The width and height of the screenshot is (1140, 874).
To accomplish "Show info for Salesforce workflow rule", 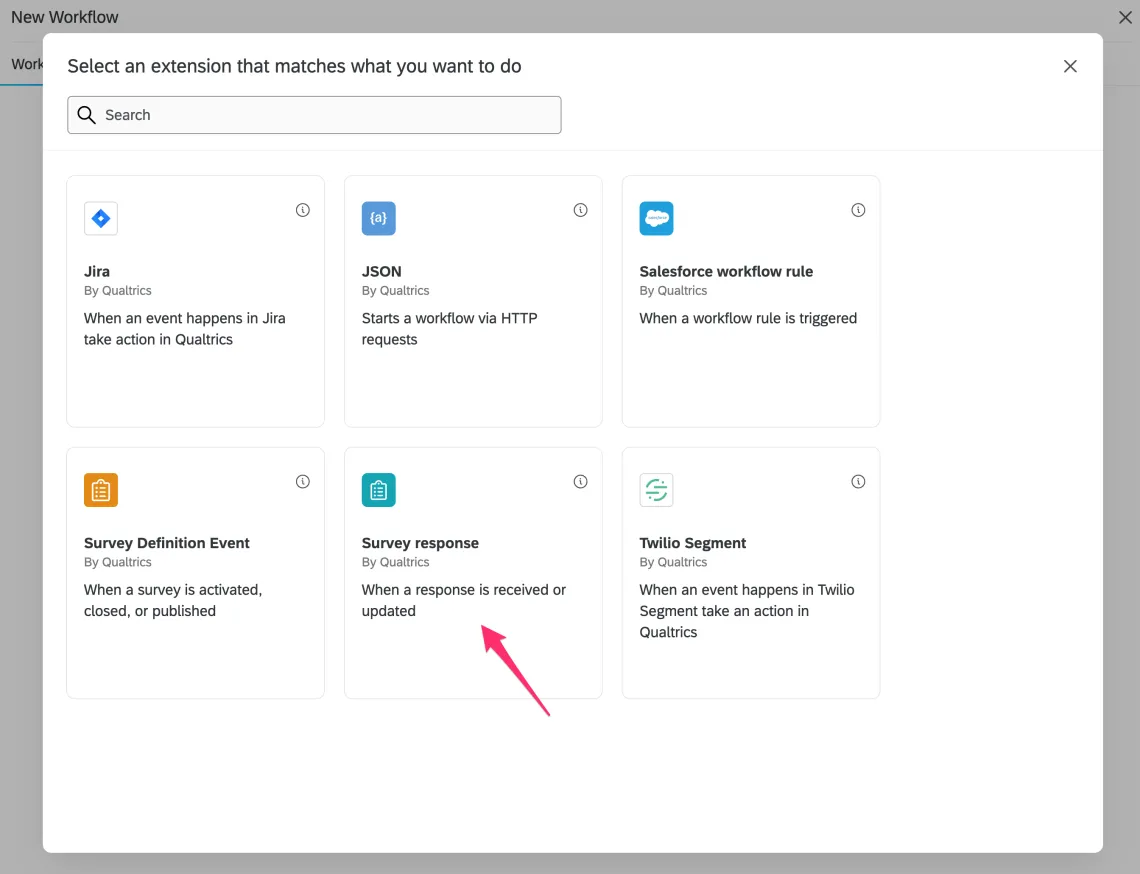I will (x=858, y=210).
